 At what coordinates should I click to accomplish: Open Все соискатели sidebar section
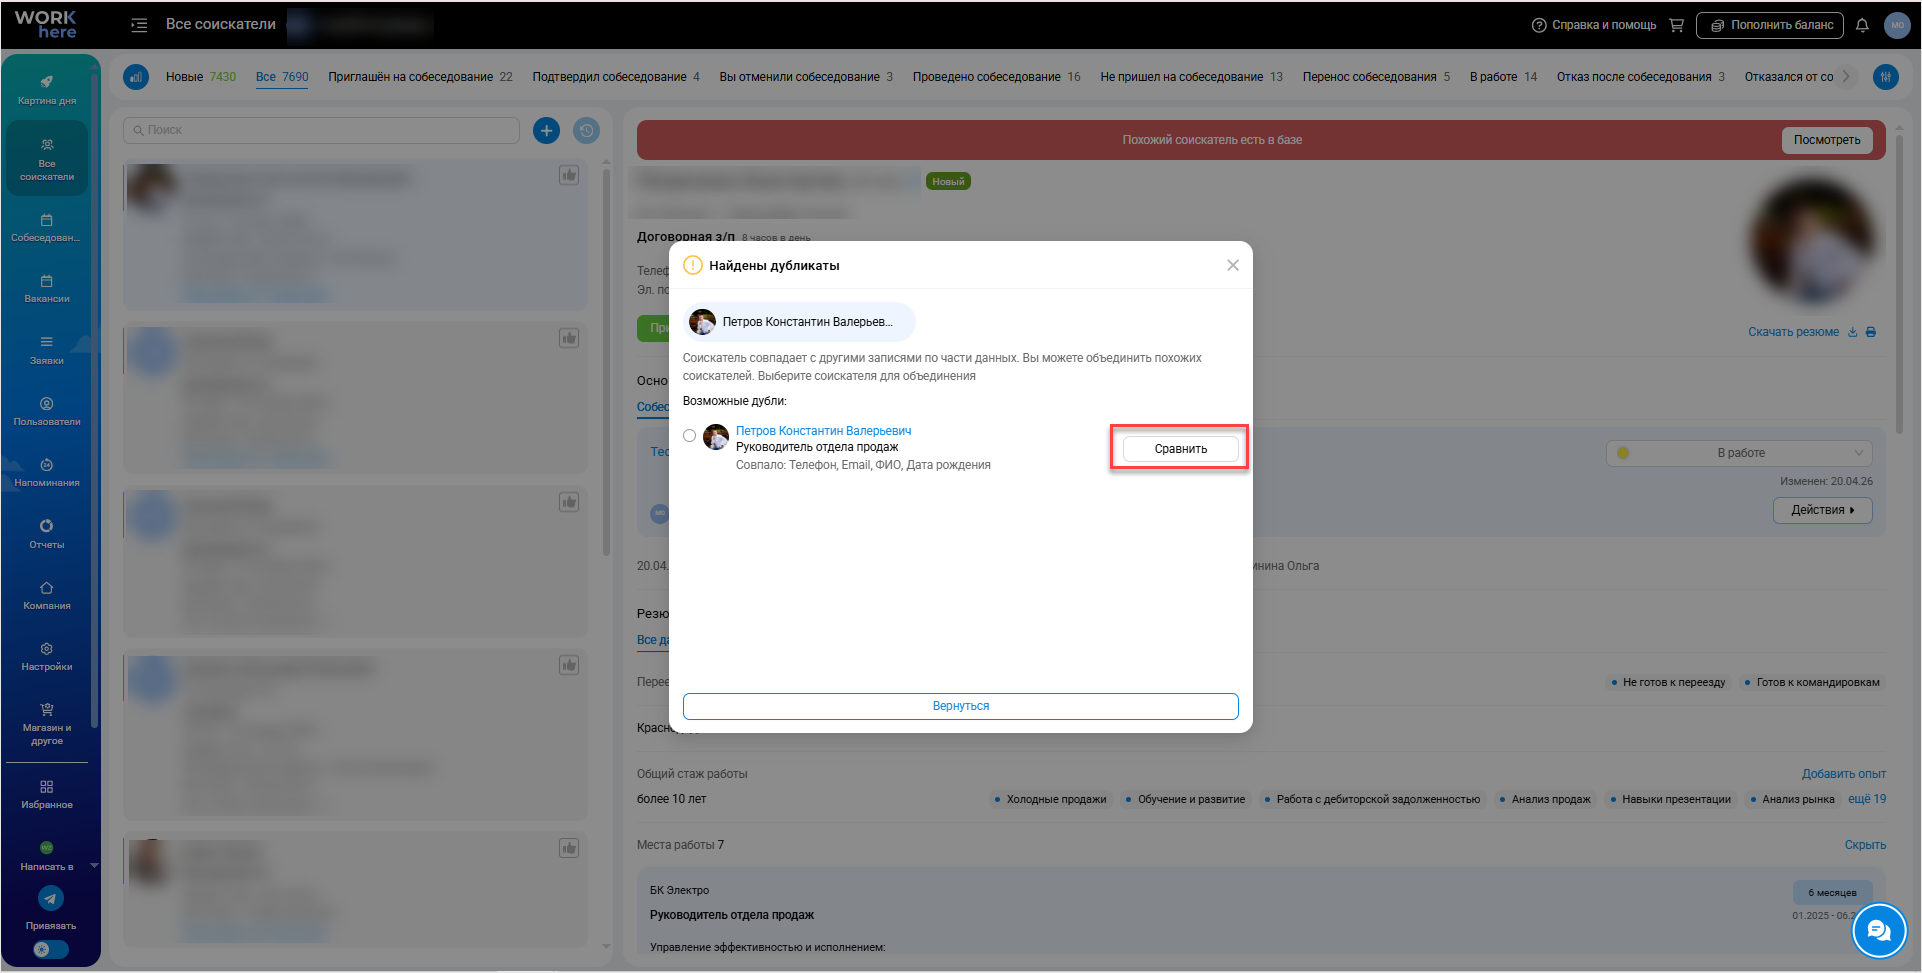[x=47, y=159]
